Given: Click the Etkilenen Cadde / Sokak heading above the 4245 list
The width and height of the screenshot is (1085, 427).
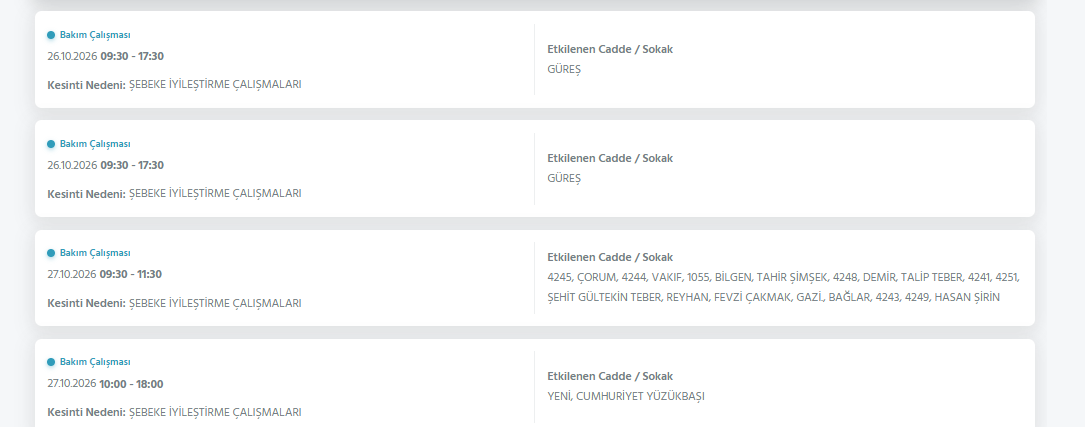Looking at the screenshot, I should point(610,257).
